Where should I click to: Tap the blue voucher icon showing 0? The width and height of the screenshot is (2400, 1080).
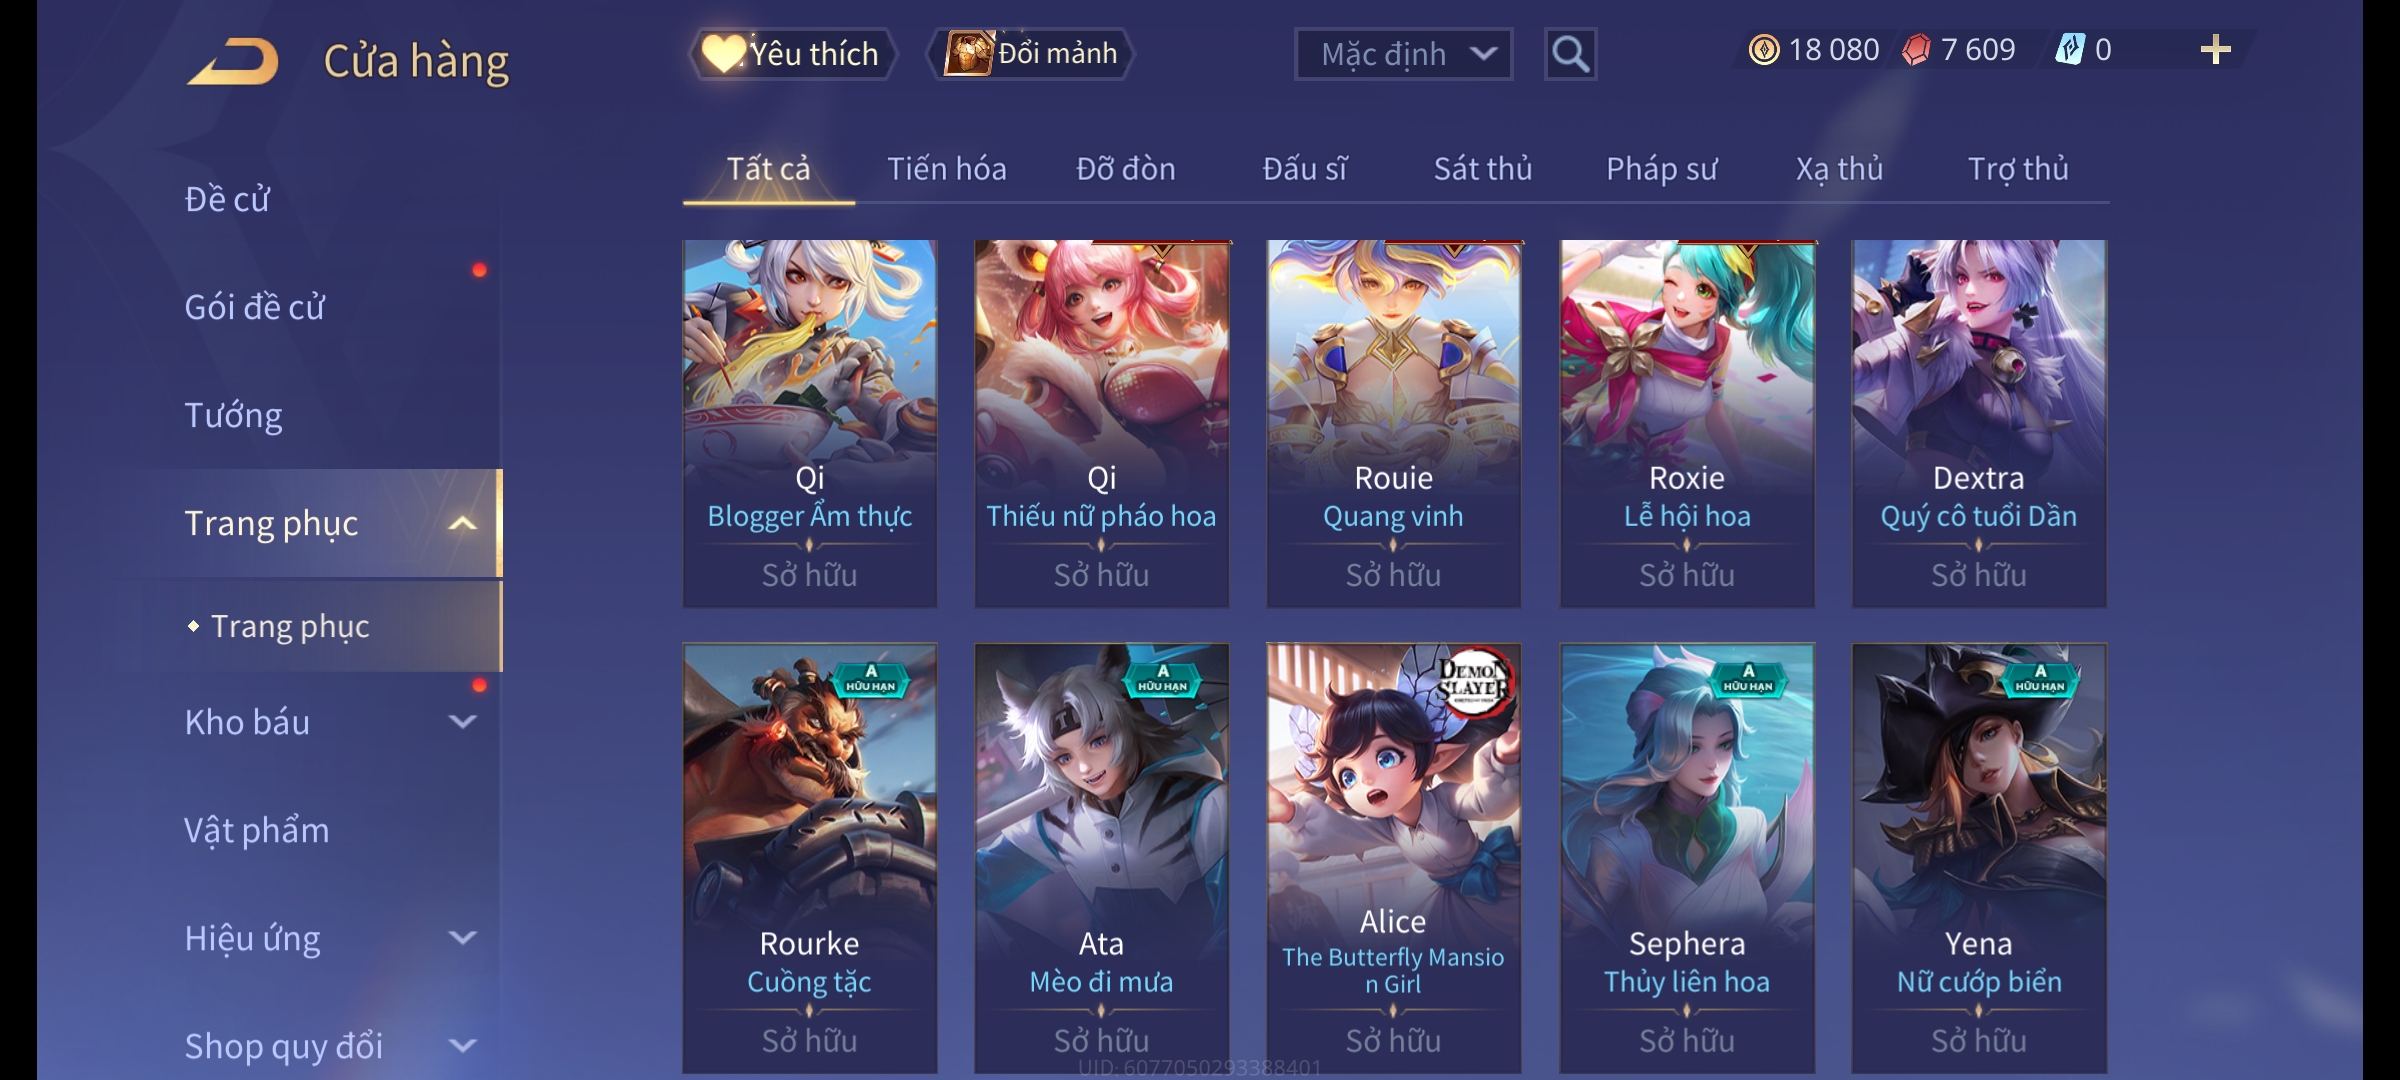click(x=2069, y=50)
